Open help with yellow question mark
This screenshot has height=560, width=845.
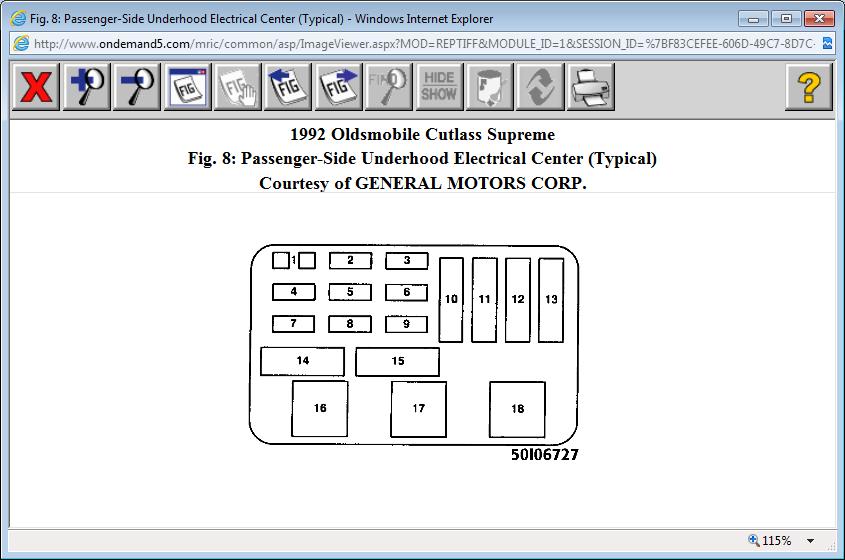click(809, 87)
